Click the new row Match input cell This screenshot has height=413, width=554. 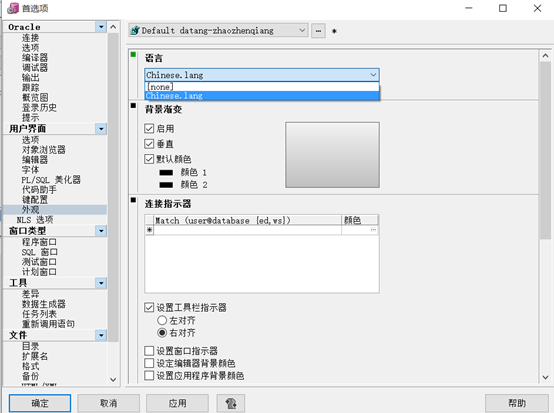pos(247,230)
